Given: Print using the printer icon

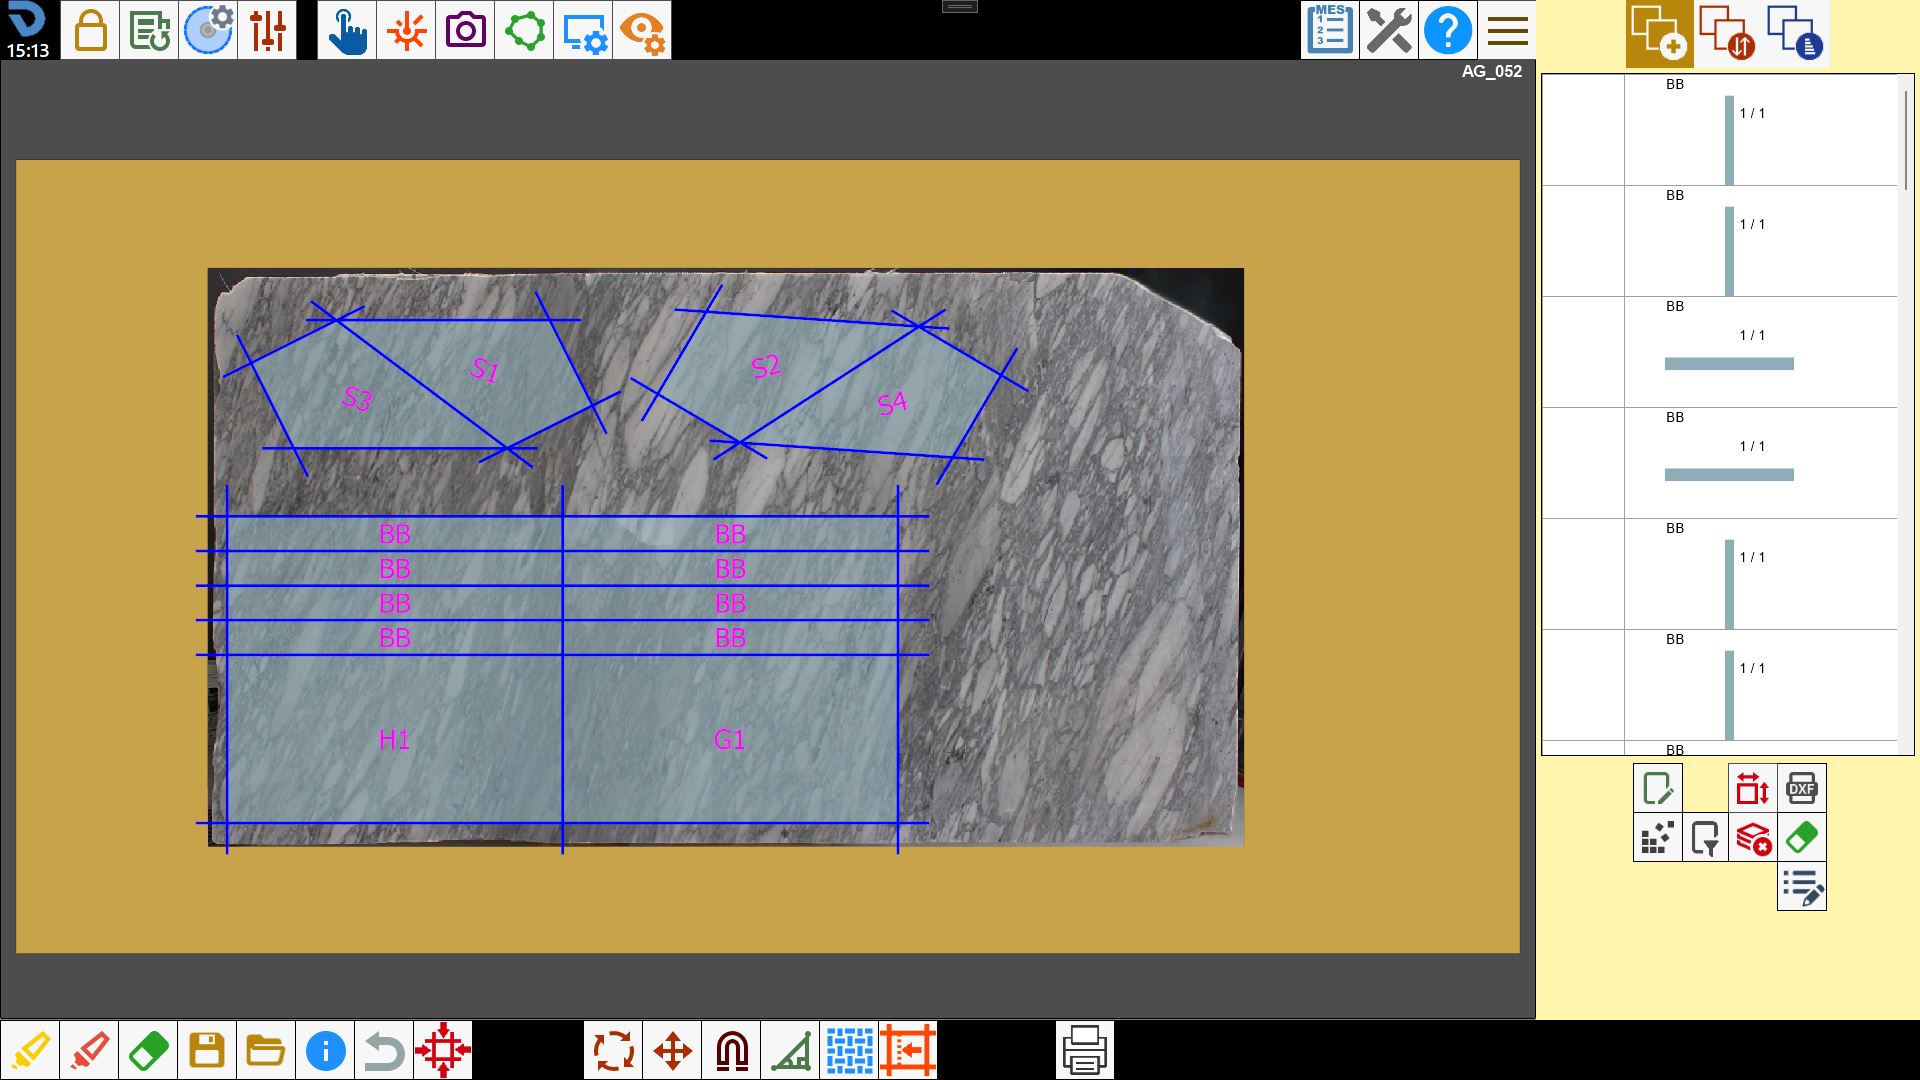Looking at the screenshot, I should point(1085,1050).
